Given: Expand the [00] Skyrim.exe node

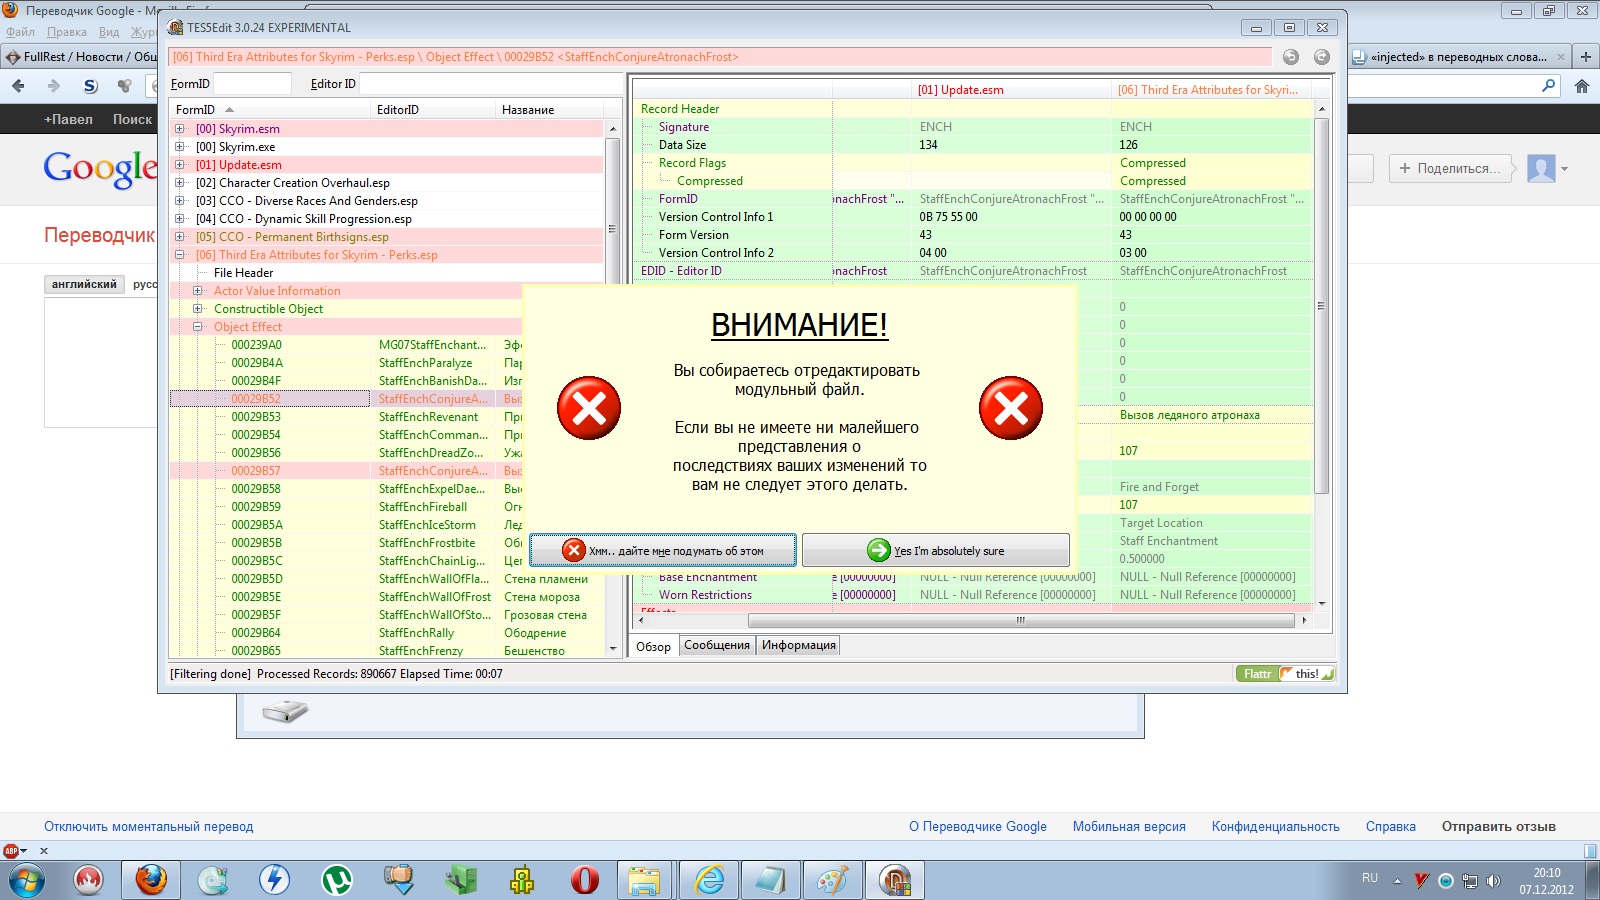Looking at the screenshot, I should tap(180, 147).
